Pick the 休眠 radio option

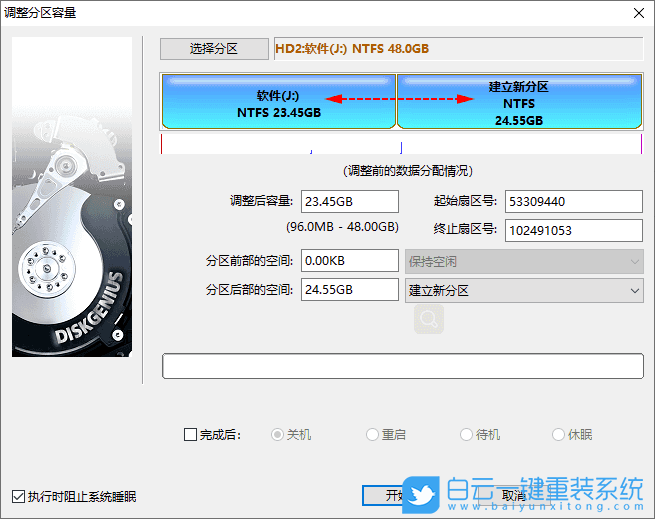click(559, 435)
